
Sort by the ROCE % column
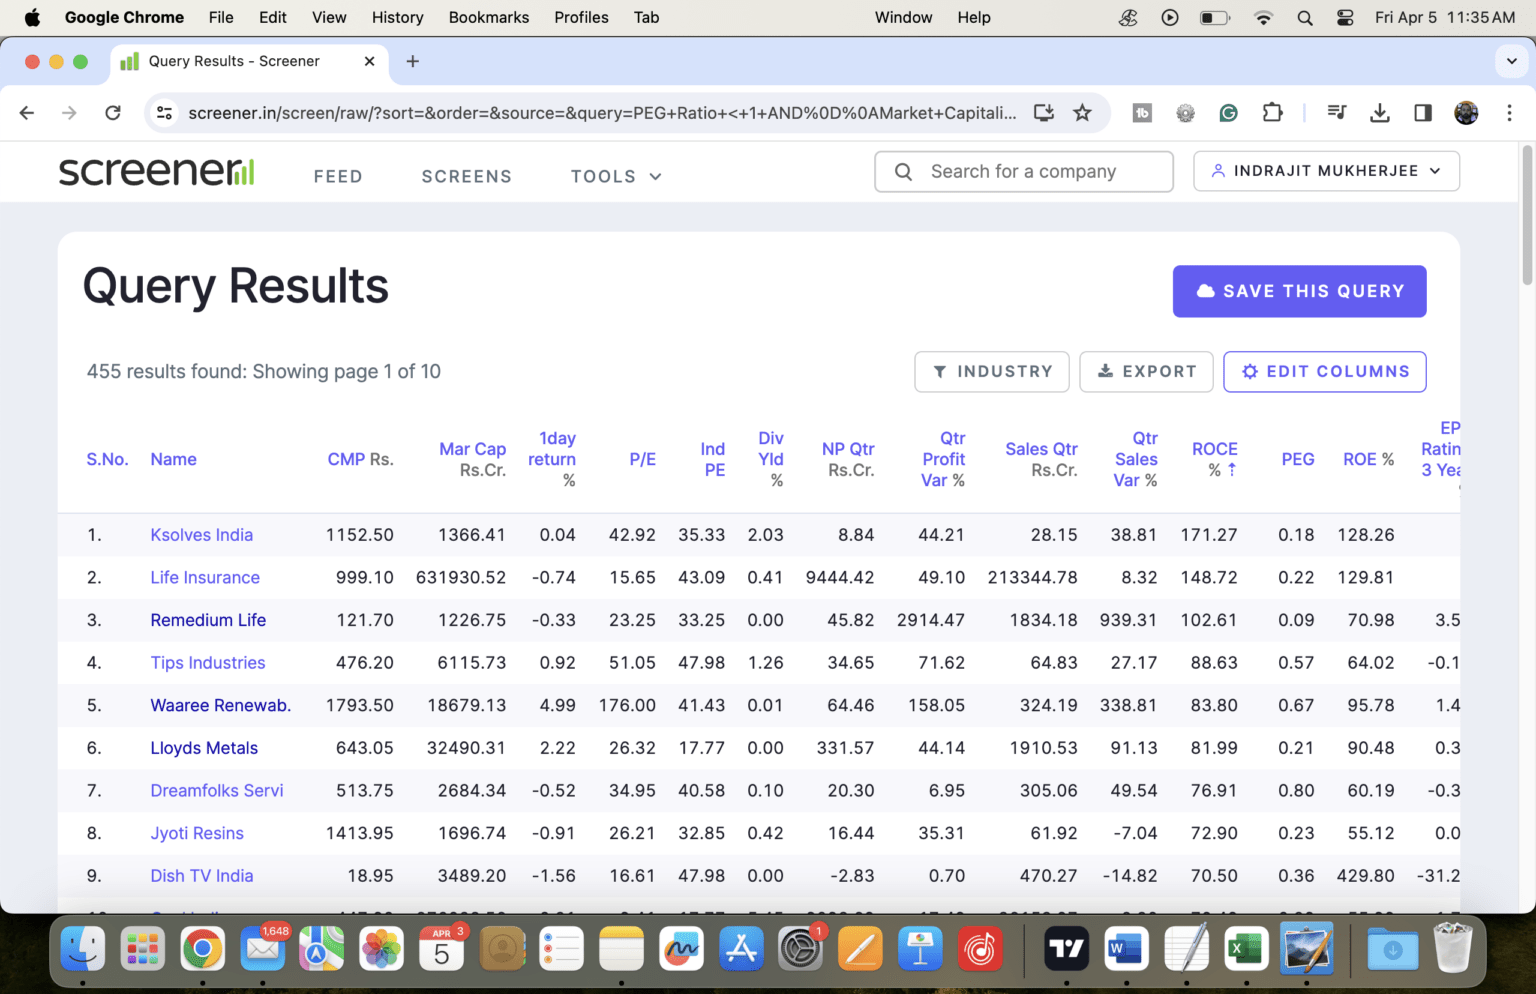click(x=1213, y=459)
